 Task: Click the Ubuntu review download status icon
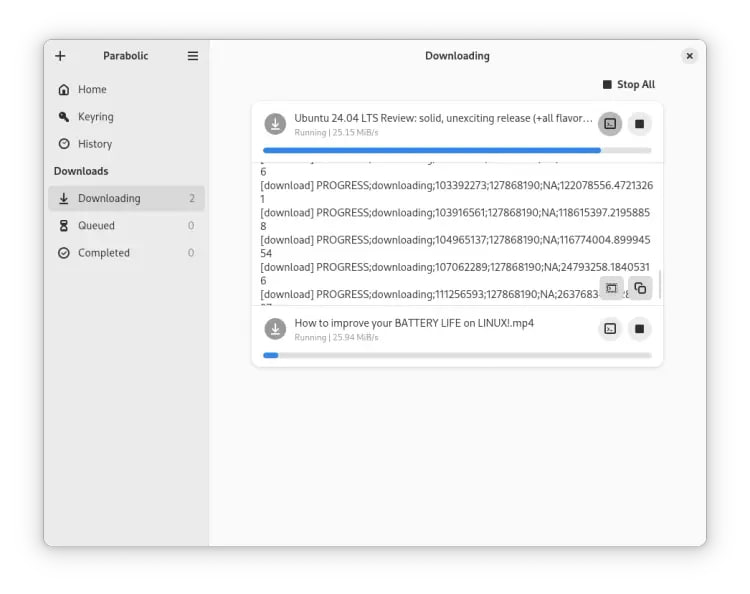tap(275, 124)
